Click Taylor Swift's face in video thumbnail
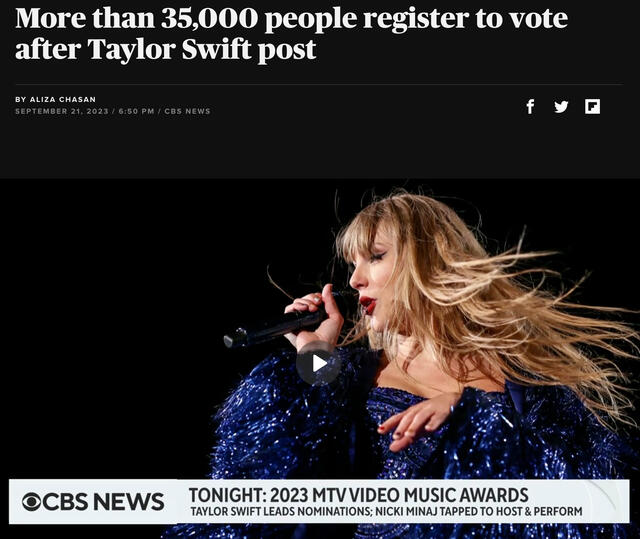Screen dimensions: 640x539 [x=371, y=277]
